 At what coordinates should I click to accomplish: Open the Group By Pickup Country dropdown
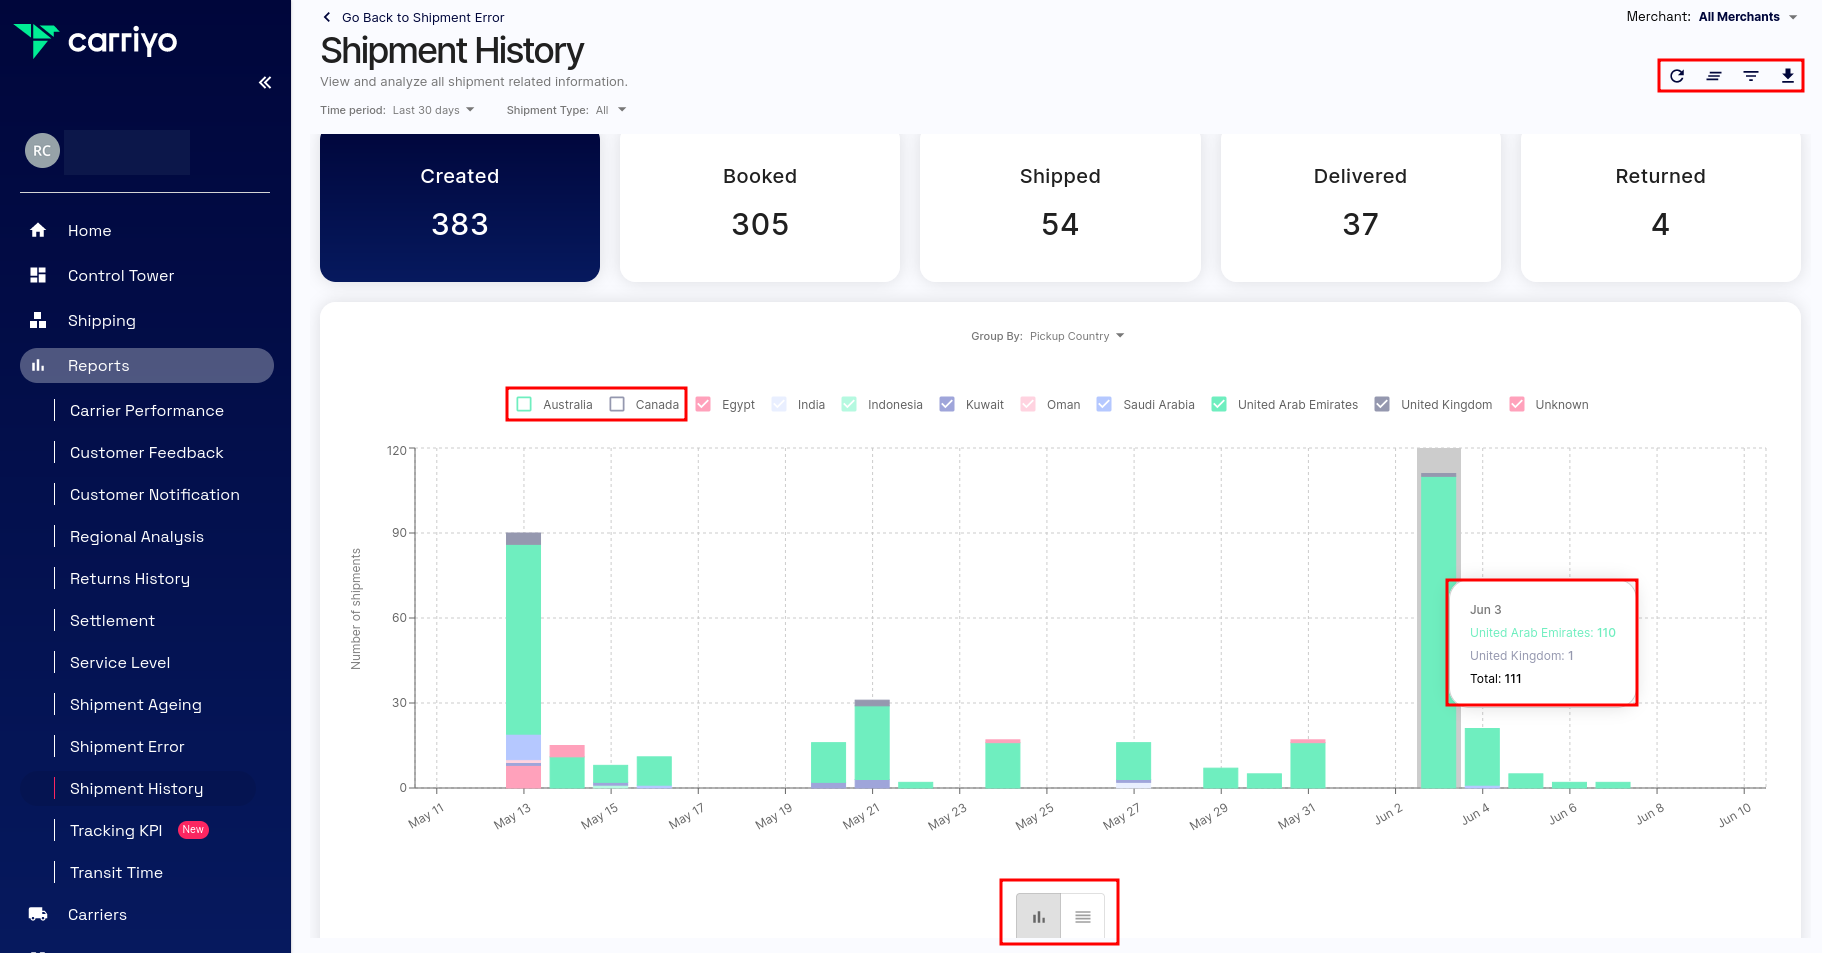(x=1076, y=336)
